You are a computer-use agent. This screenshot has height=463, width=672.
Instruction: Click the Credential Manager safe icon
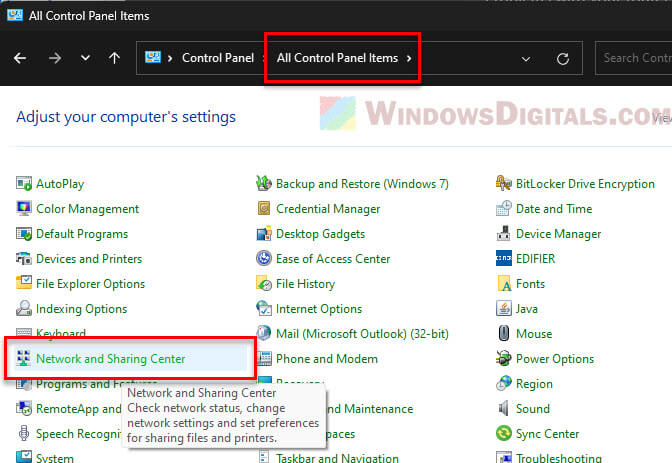[x=264, y=209]
